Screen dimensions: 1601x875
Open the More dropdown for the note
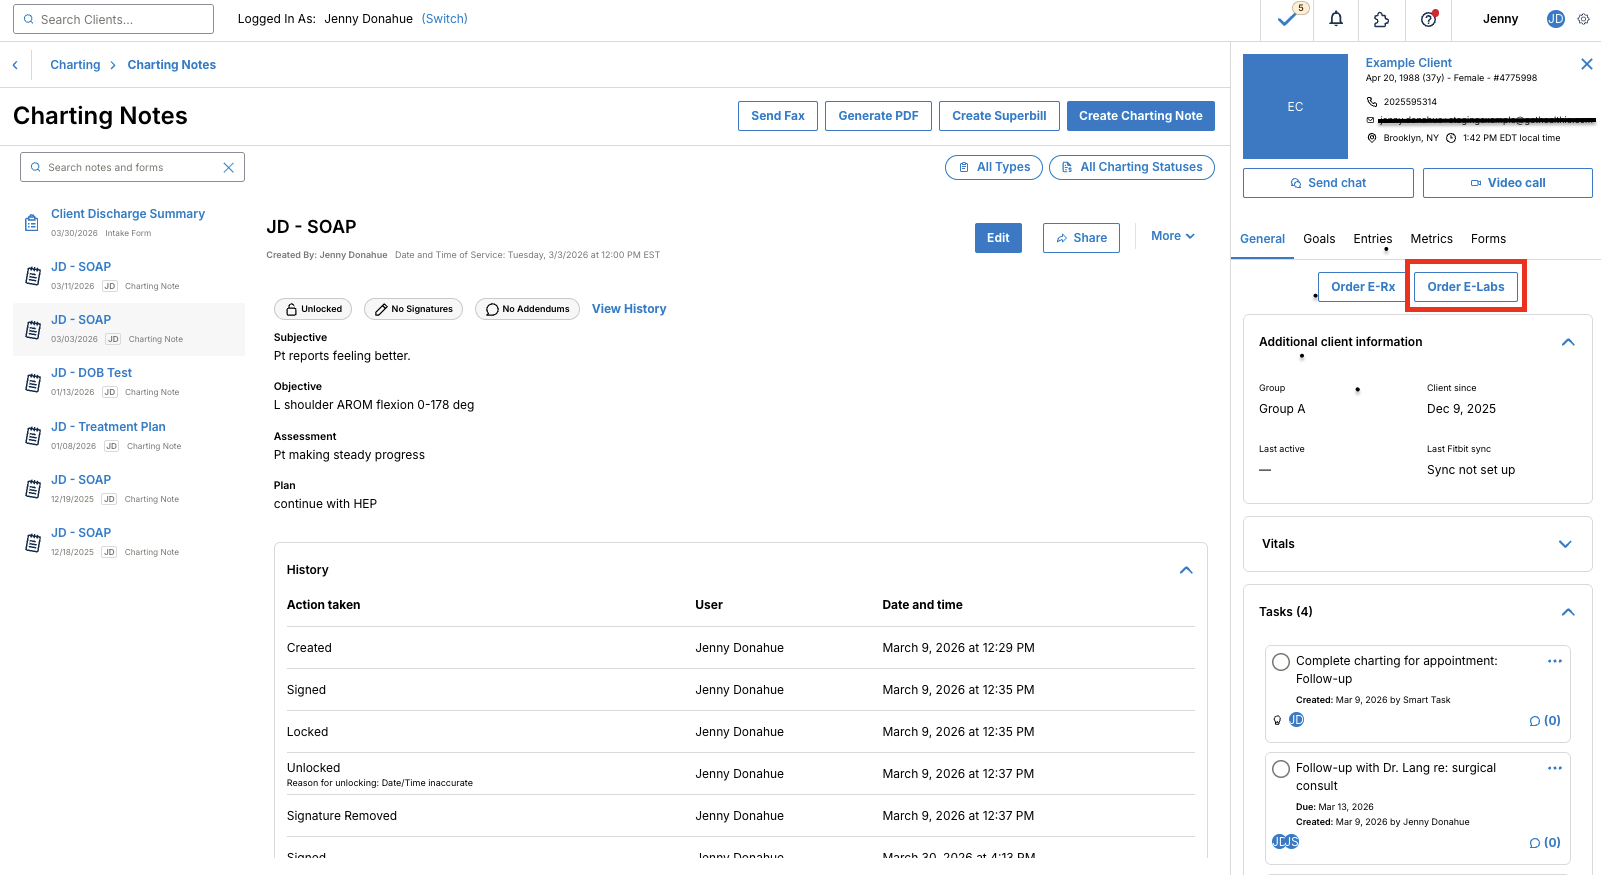[1173, 236]
